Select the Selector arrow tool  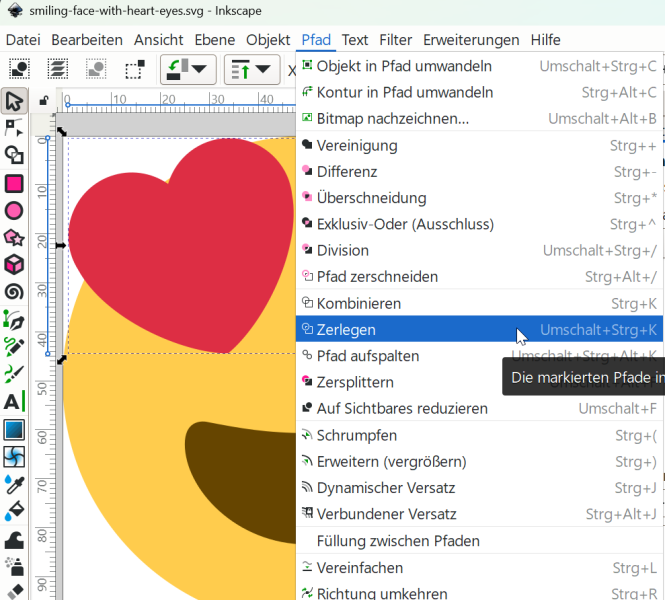click(x=14, y=101)
